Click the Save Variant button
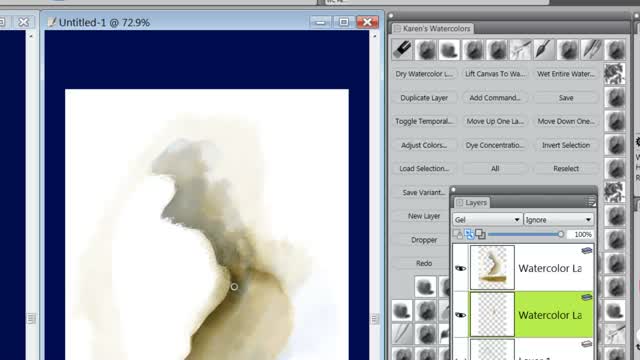640x360 pixels. pos(421,192)
